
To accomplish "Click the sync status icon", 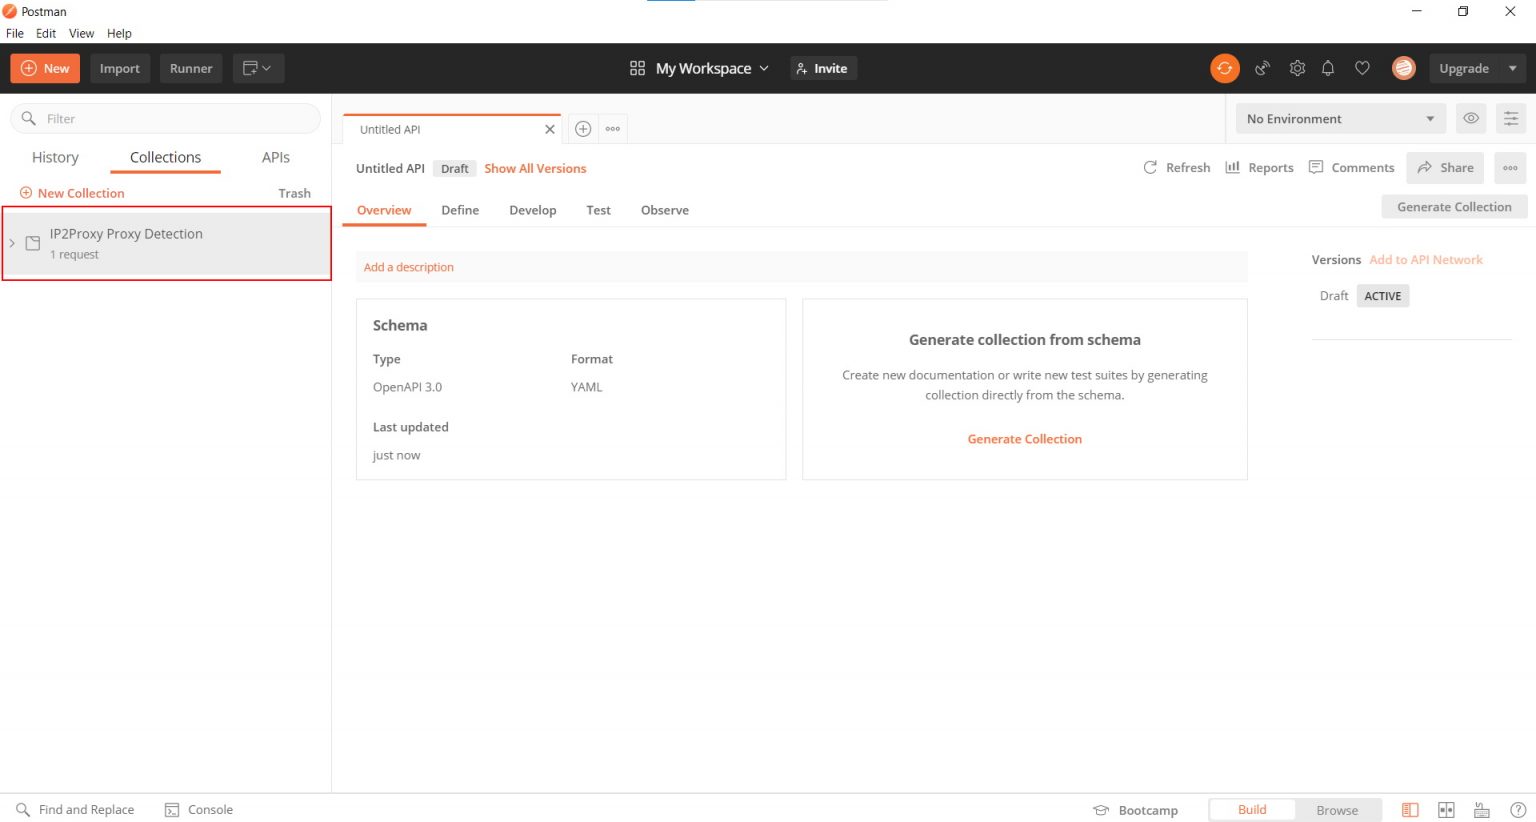I will point(1225,68).
